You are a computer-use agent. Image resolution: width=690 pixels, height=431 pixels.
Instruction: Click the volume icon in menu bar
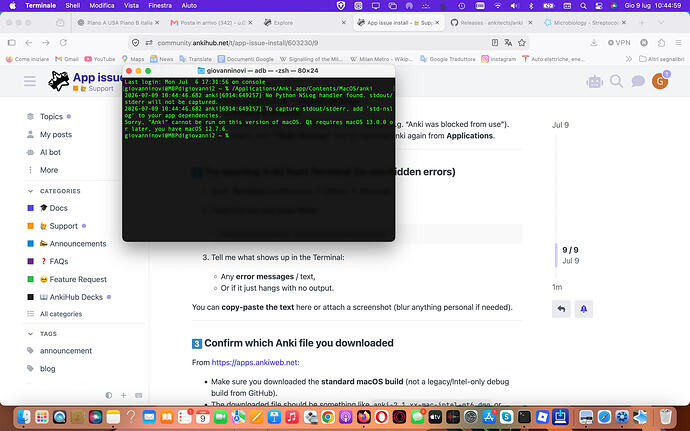[514, 6]
